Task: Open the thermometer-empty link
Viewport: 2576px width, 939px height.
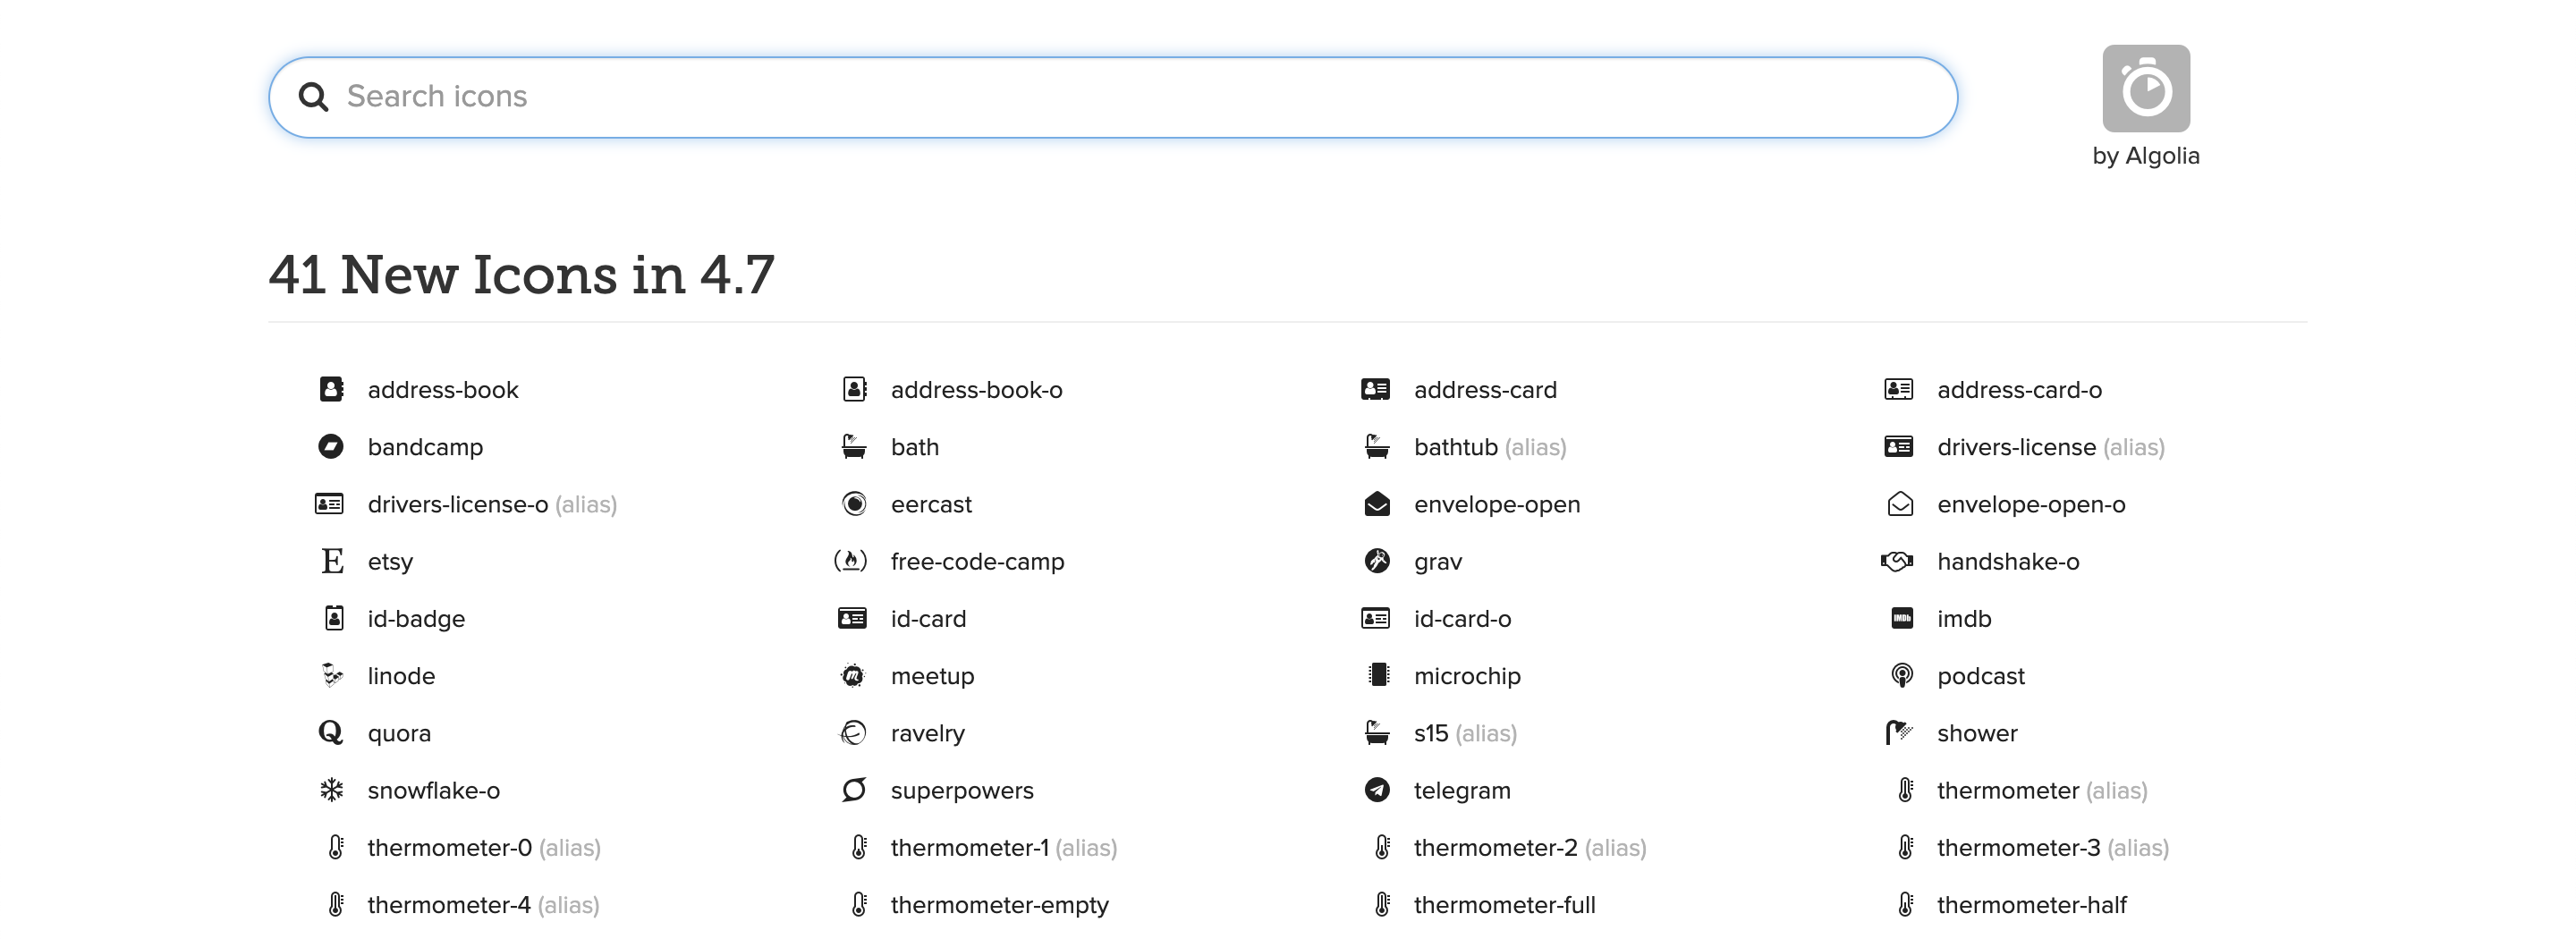Action: pos(999,905)
